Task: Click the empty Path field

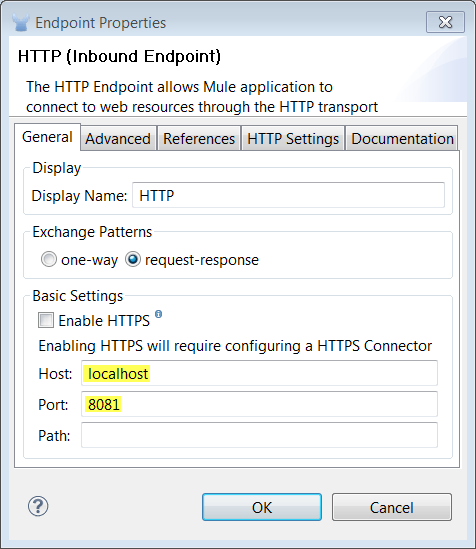Action: point(259,435)
